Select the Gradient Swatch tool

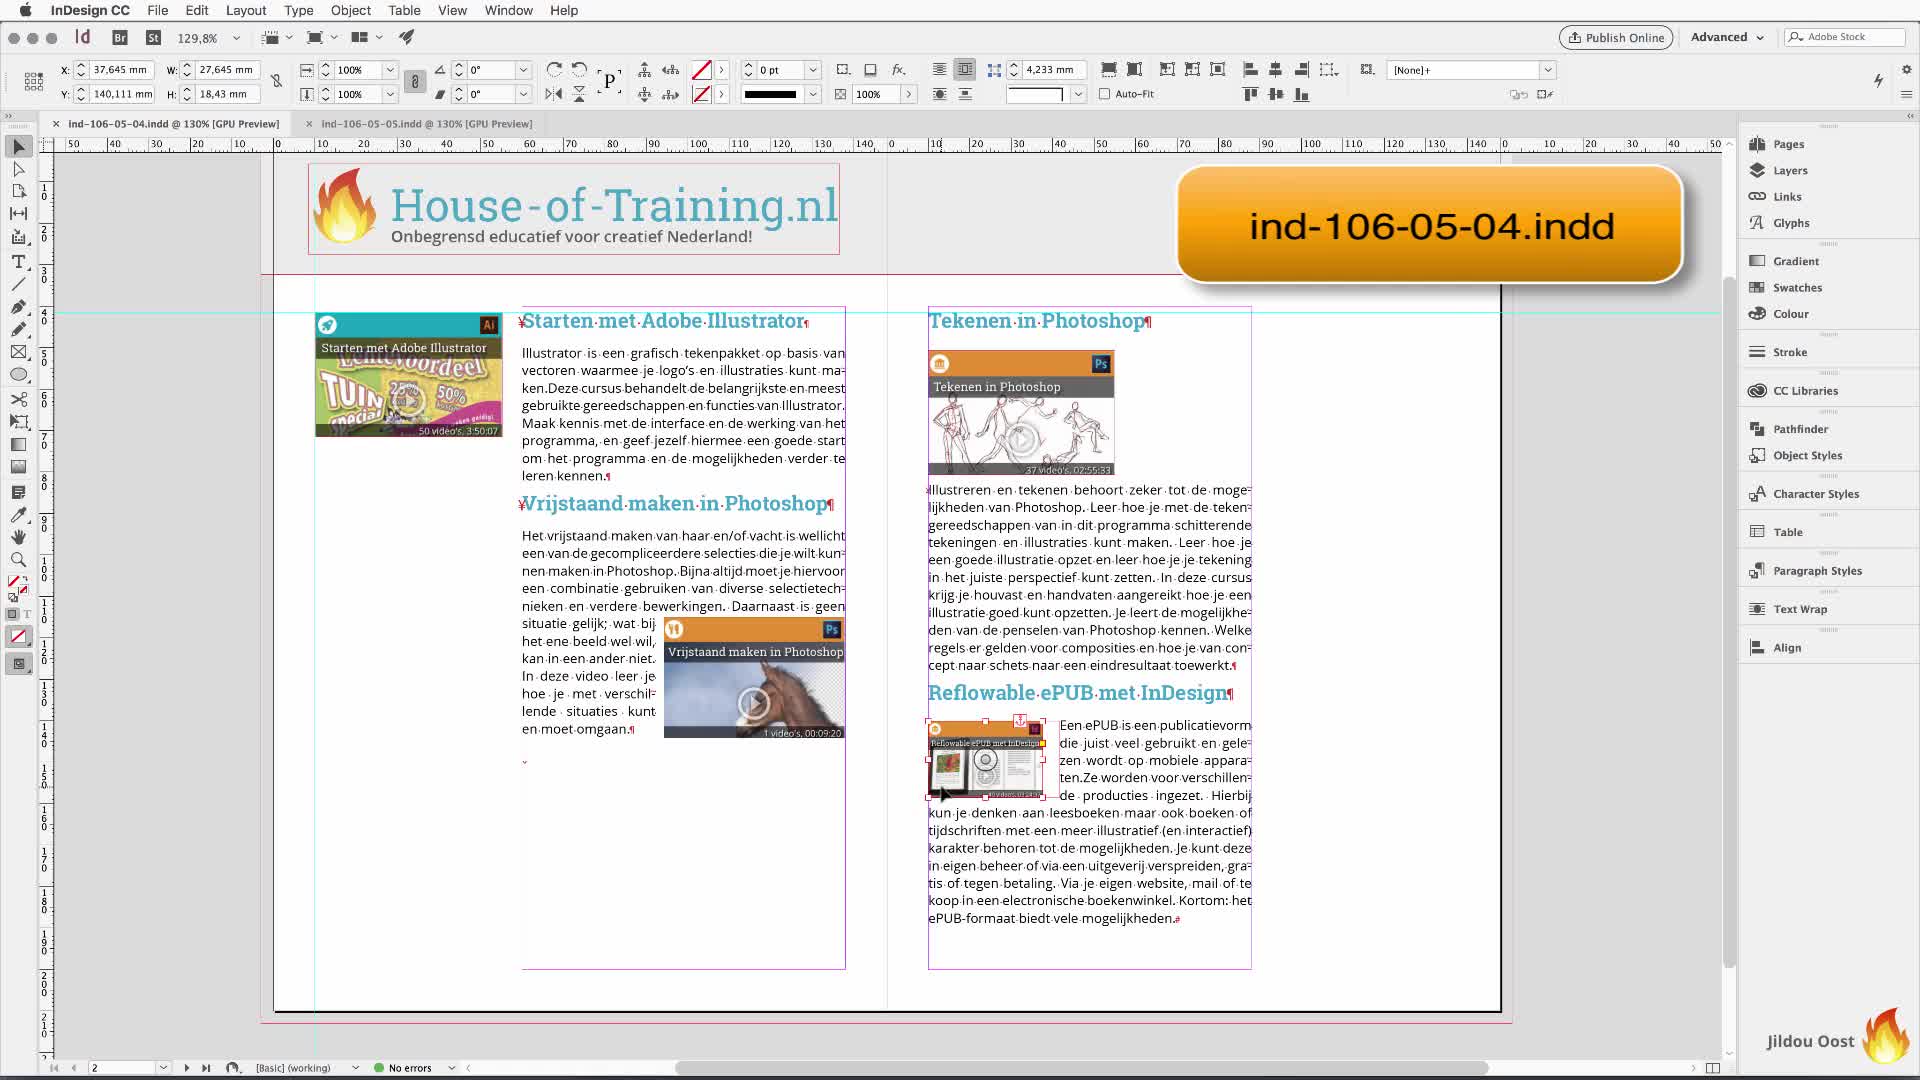pos(18,445)
